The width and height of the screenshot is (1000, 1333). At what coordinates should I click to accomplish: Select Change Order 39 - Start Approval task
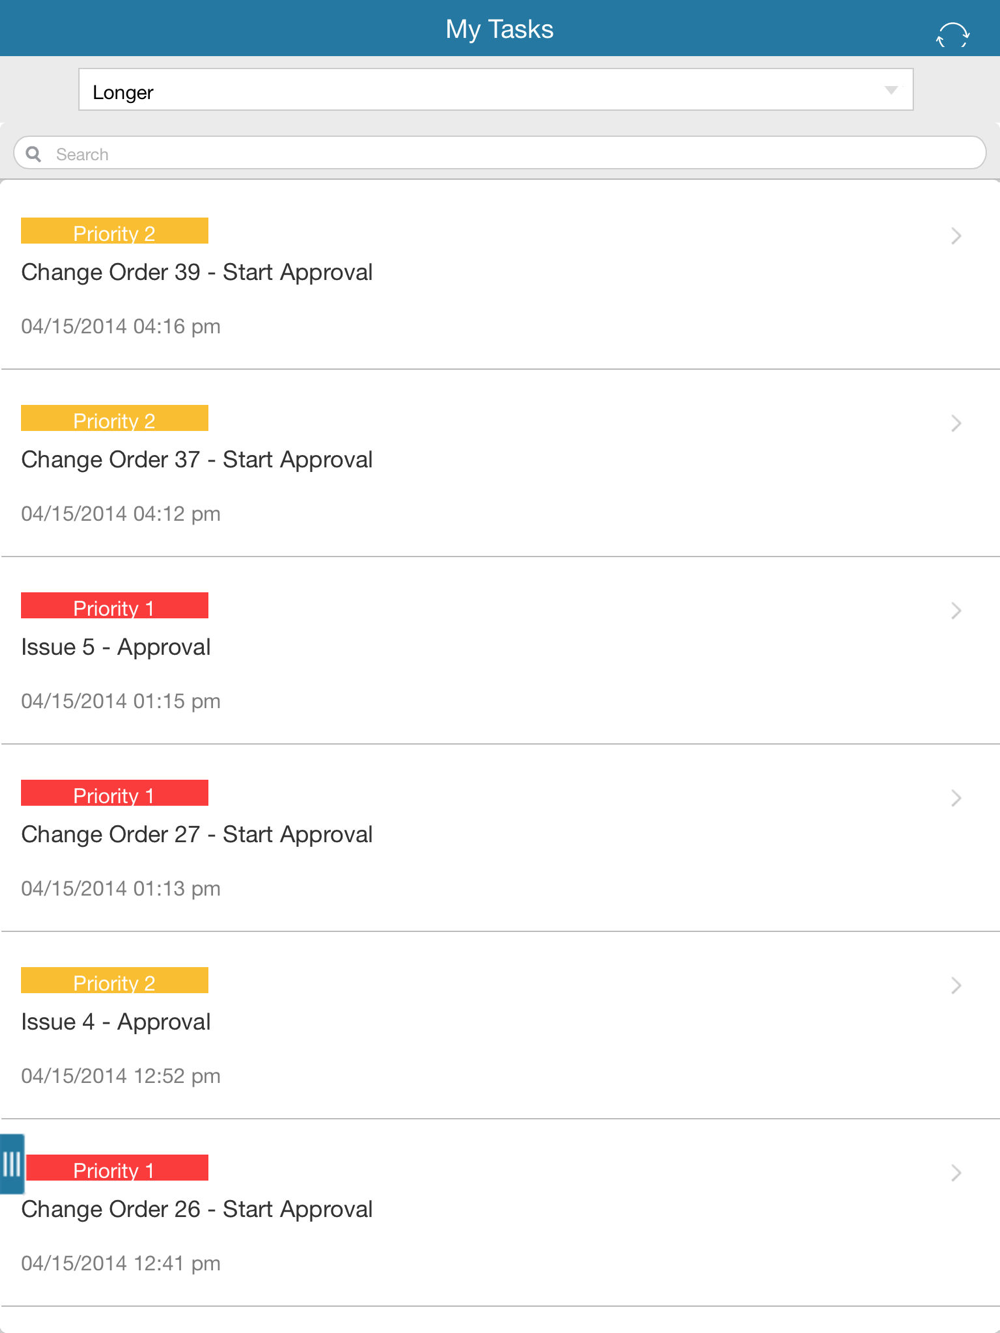pos(500,276)
